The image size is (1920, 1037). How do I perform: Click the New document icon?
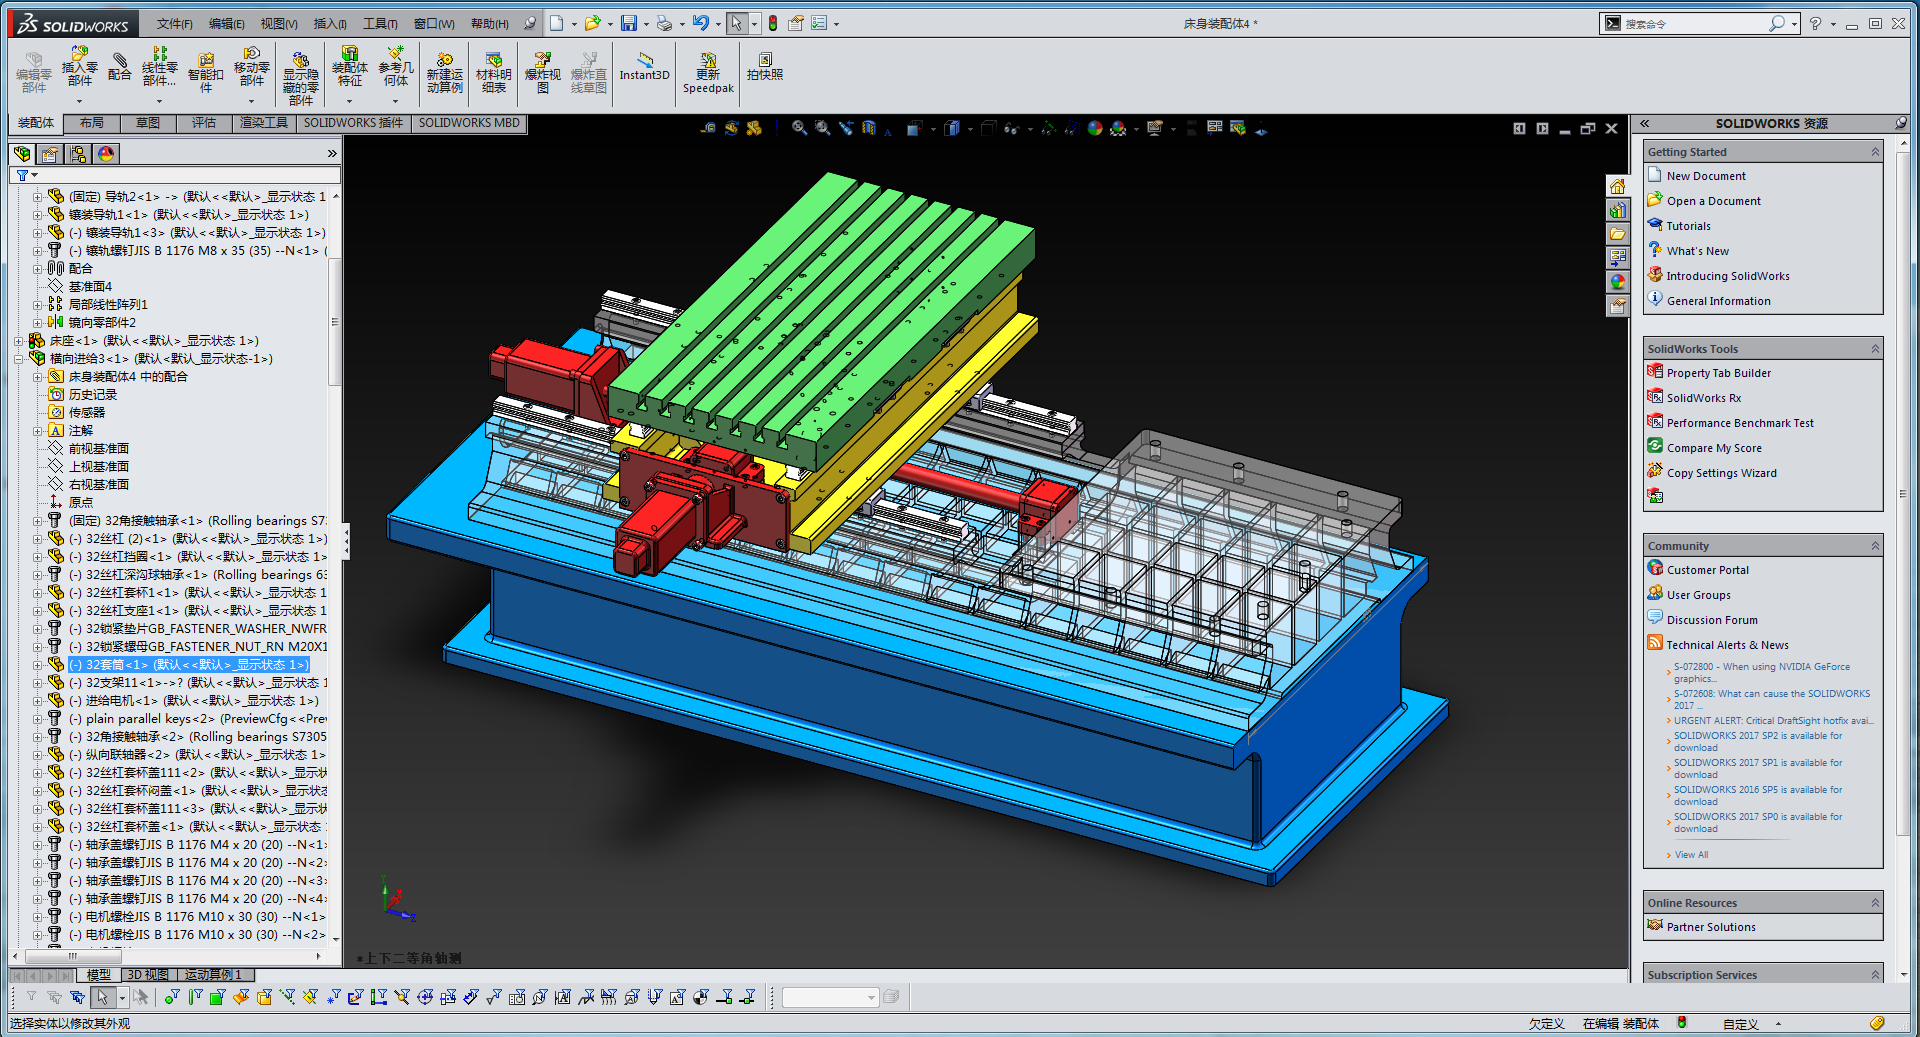pyautogui.click(x=557, y=23)
